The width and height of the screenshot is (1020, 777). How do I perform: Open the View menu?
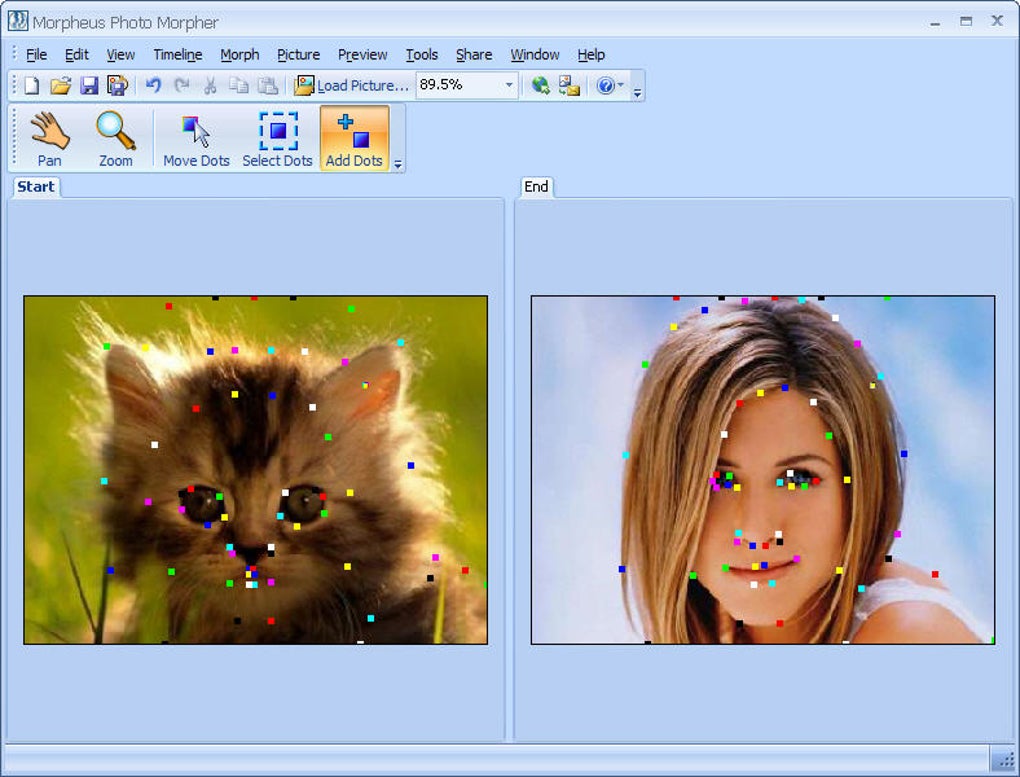pyautogui.click(x=121, y=55)
